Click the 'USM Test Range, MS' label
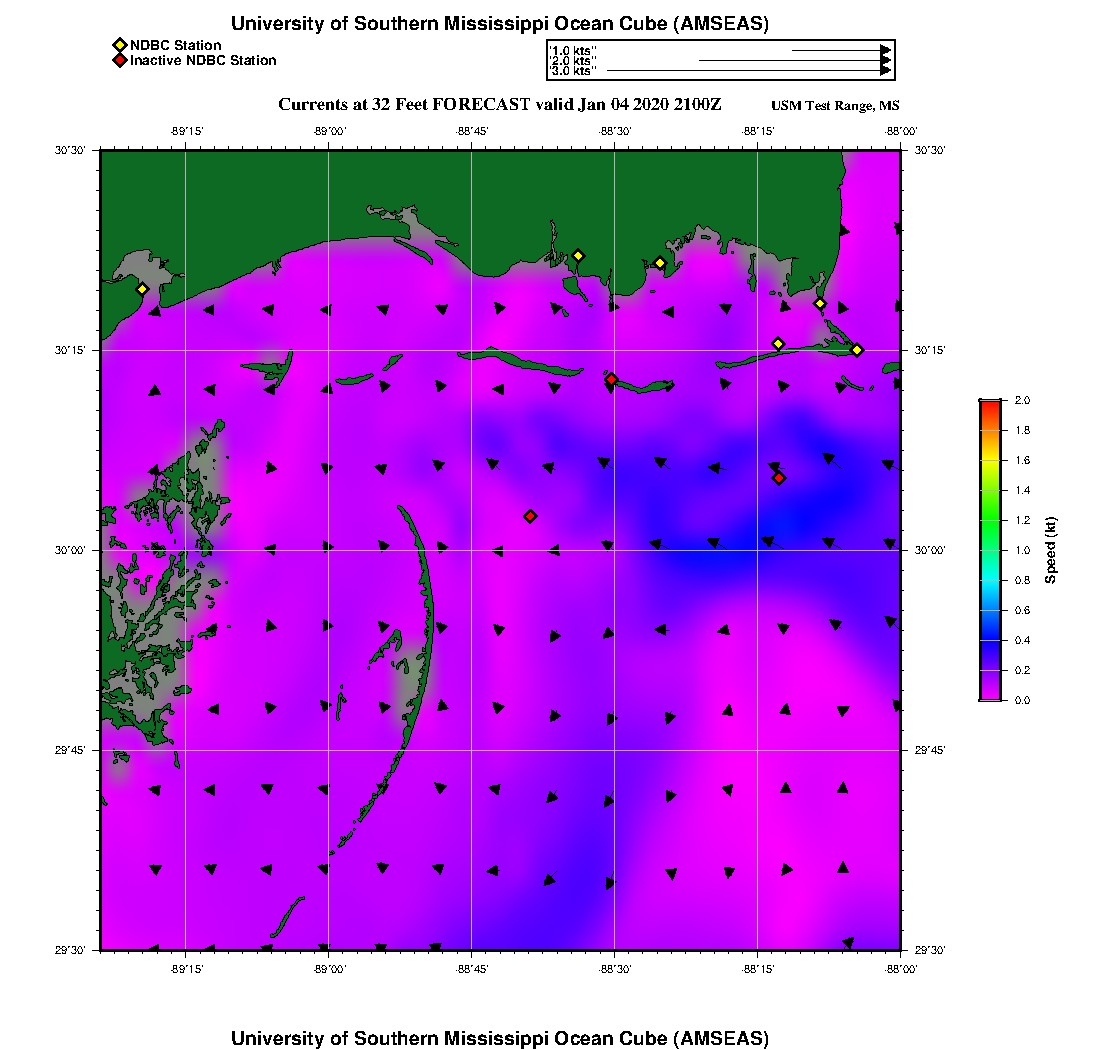The height and width of the screenshot is (1050, 1100). (x=834, y=106)
